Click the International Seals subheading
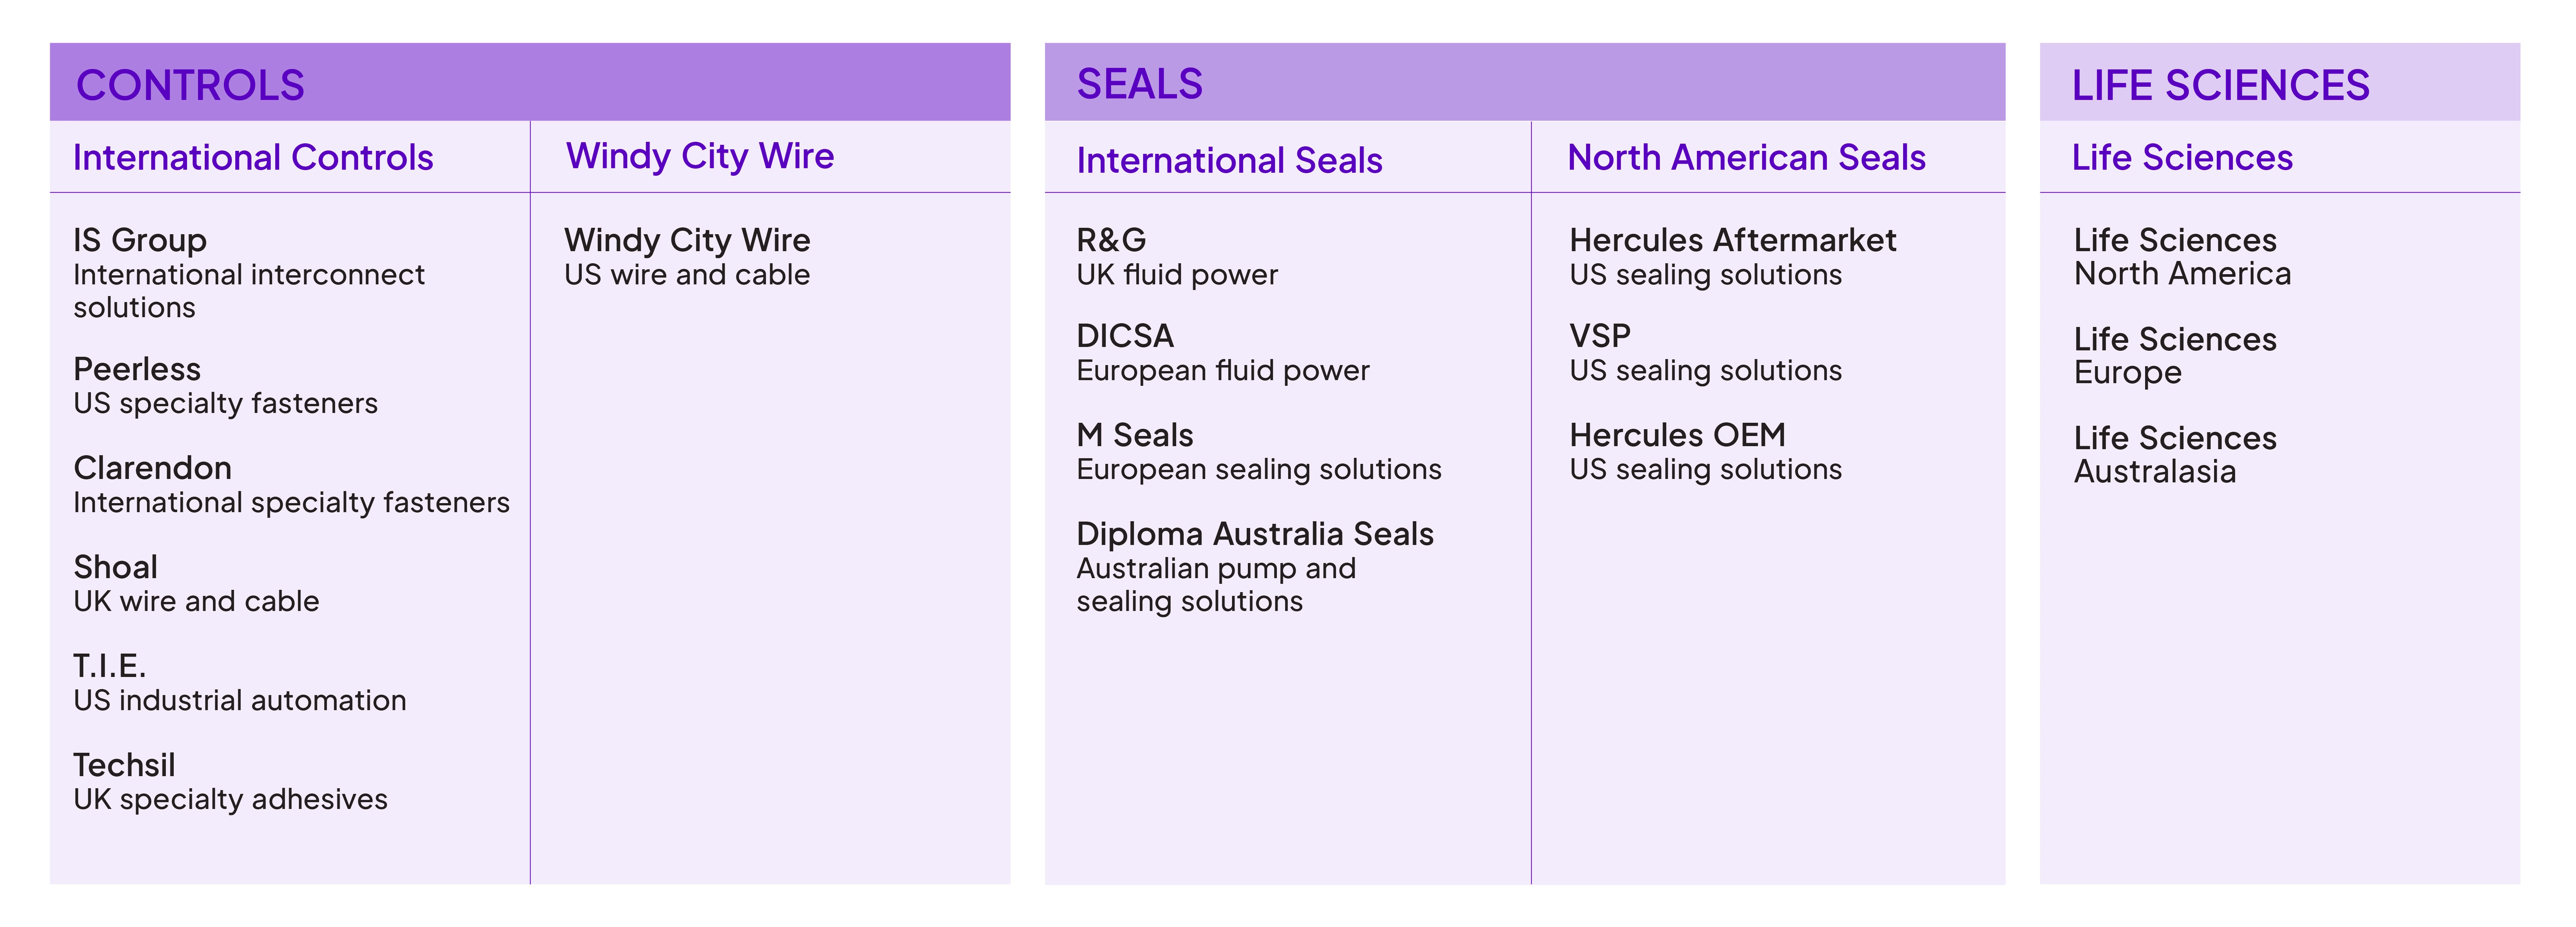The width and height of the screenshot is (2576, 927). coord(1229,160)
